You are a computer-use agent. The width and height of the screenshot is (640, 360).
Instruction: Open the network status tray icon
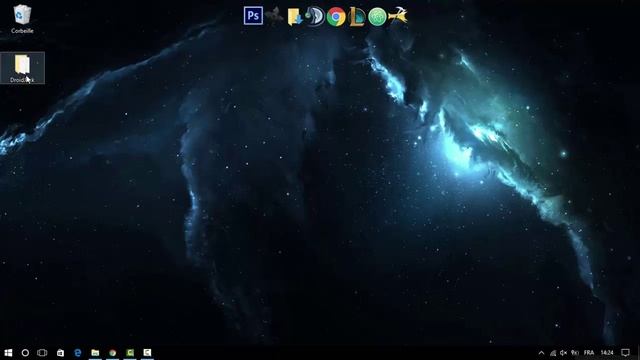[553, 353]
